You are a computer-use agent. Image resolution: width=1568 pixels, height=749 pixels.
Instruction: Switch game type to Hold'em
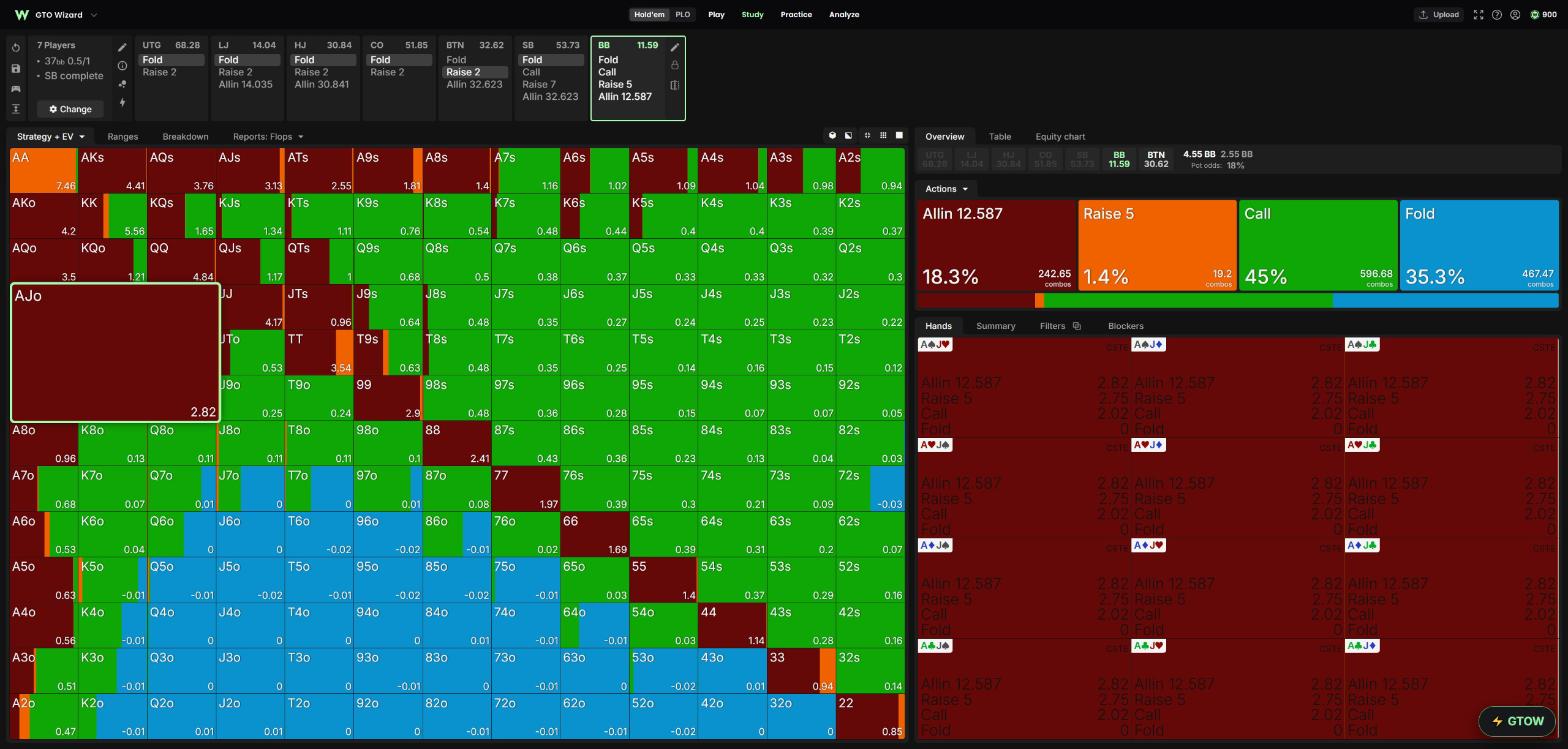click(x=649, y=15)
